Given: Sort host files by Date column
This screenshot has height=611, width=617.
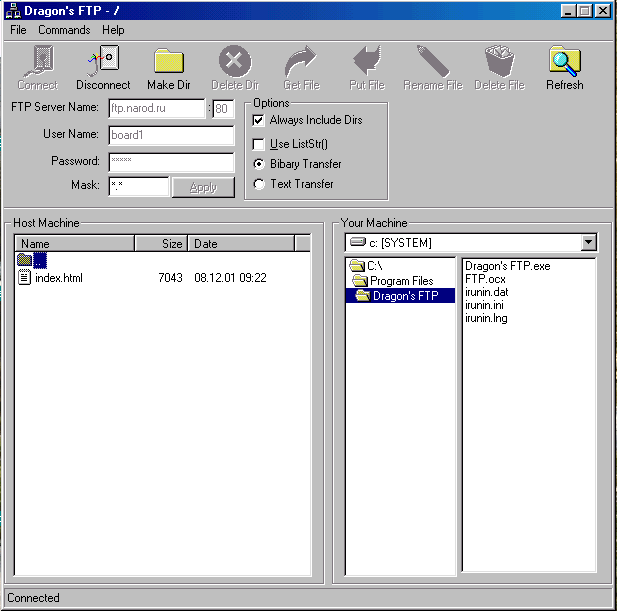Looking at the screenshot, I should (241, 244).
